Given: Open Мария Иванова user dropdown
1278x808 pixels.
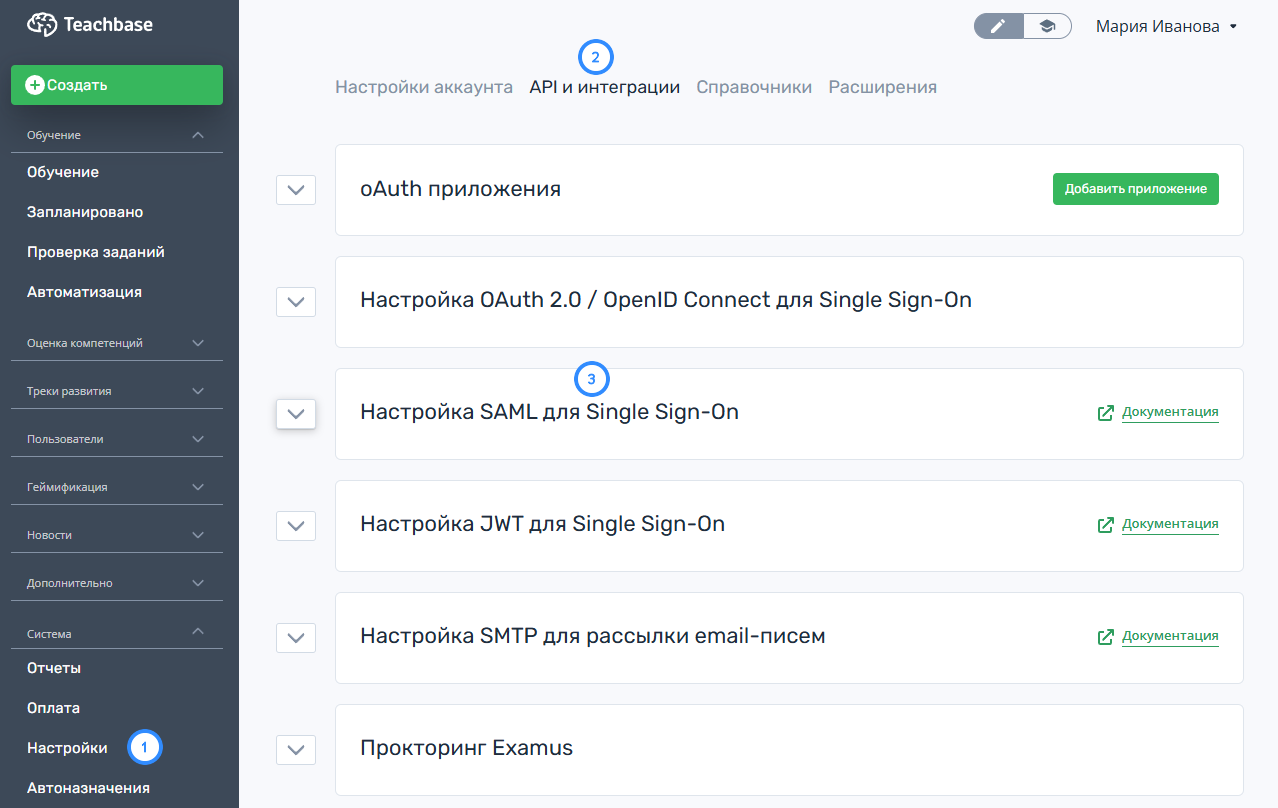Looking at the screenshot, I should tap(1166, 27).
